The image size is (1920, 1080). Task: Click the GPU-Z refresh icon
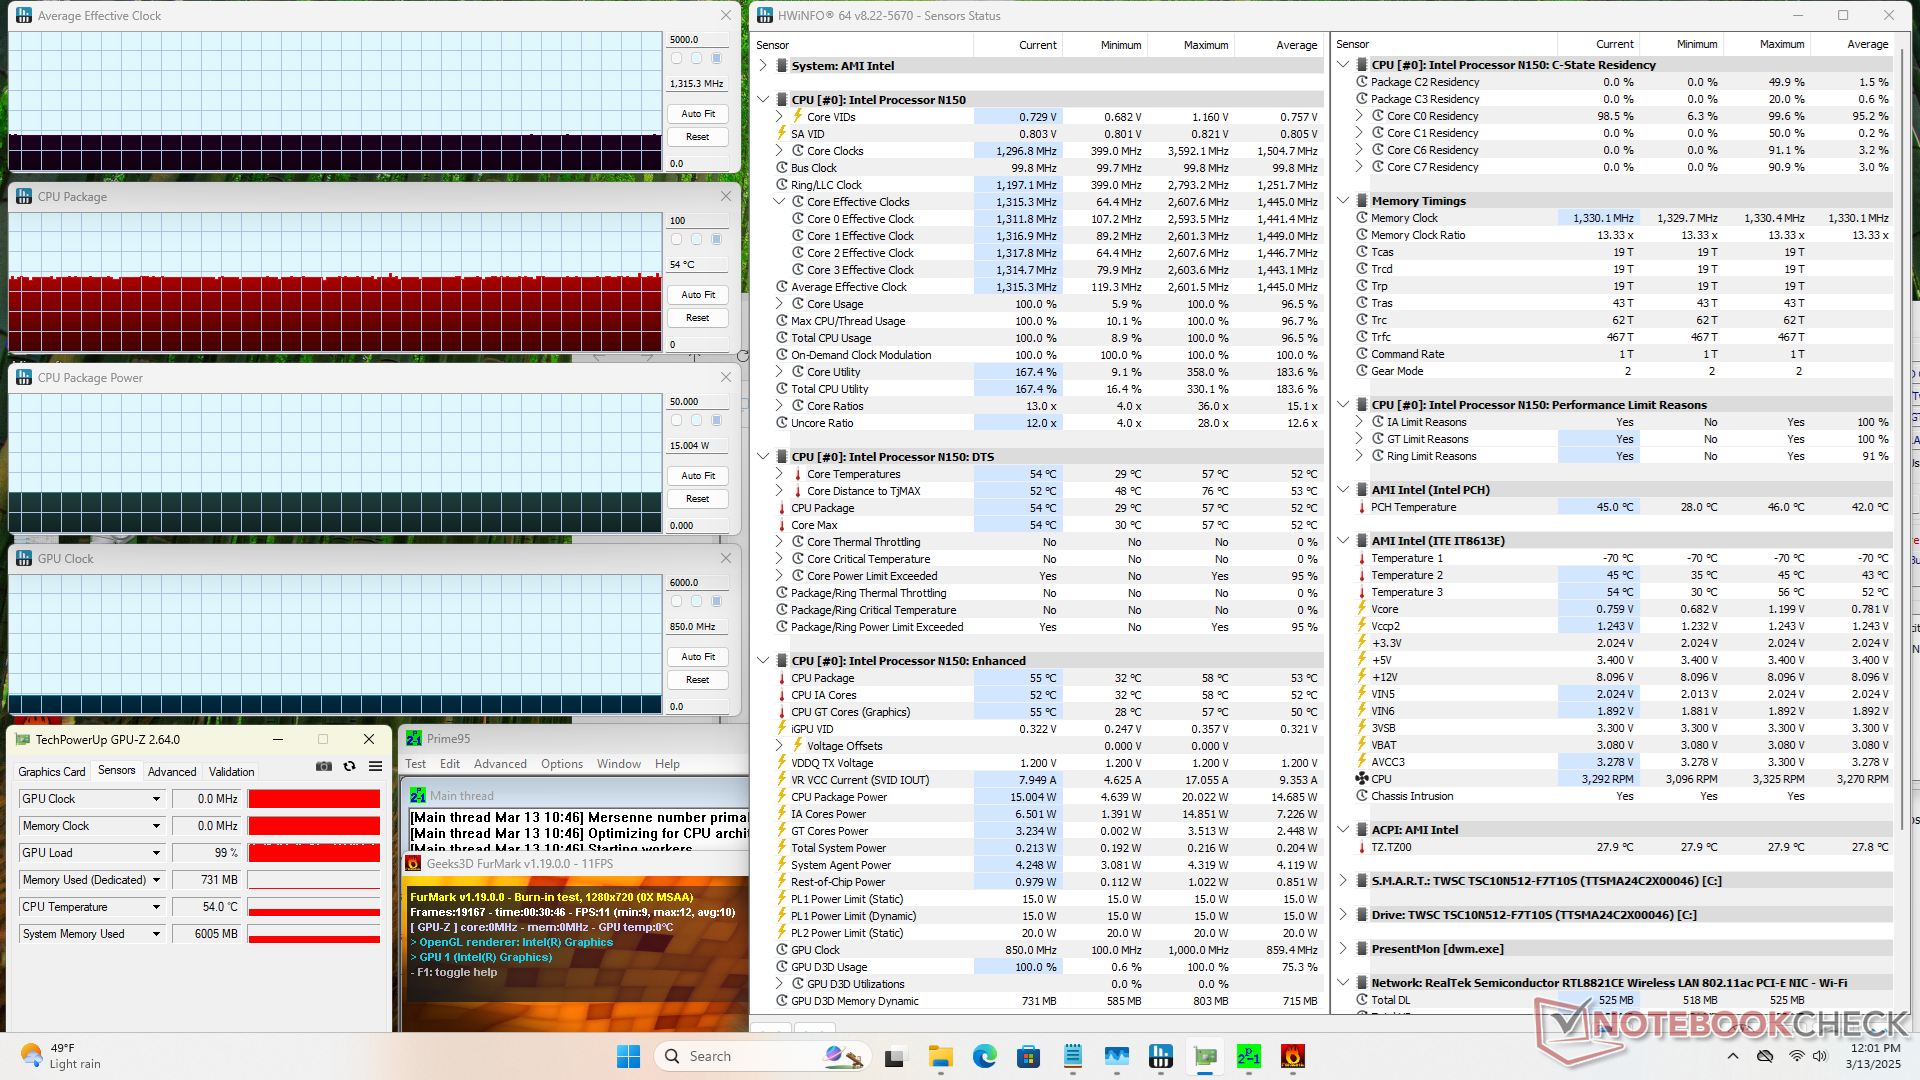click(349, 766)
